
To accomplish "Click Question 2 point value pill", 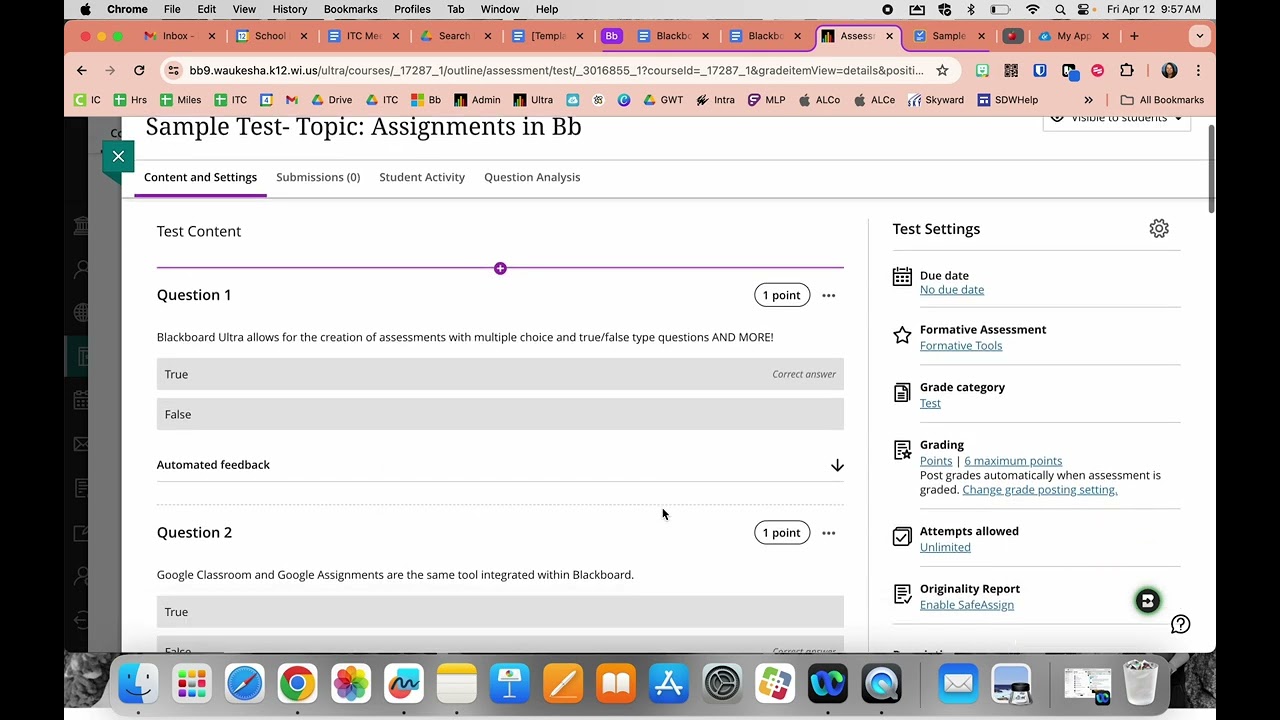I will [x=781, y=533].
